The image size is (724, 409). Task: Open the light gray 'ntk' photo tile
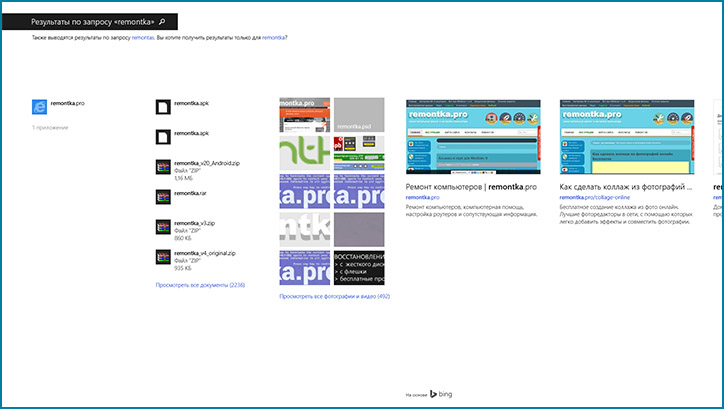pos(305,229)
